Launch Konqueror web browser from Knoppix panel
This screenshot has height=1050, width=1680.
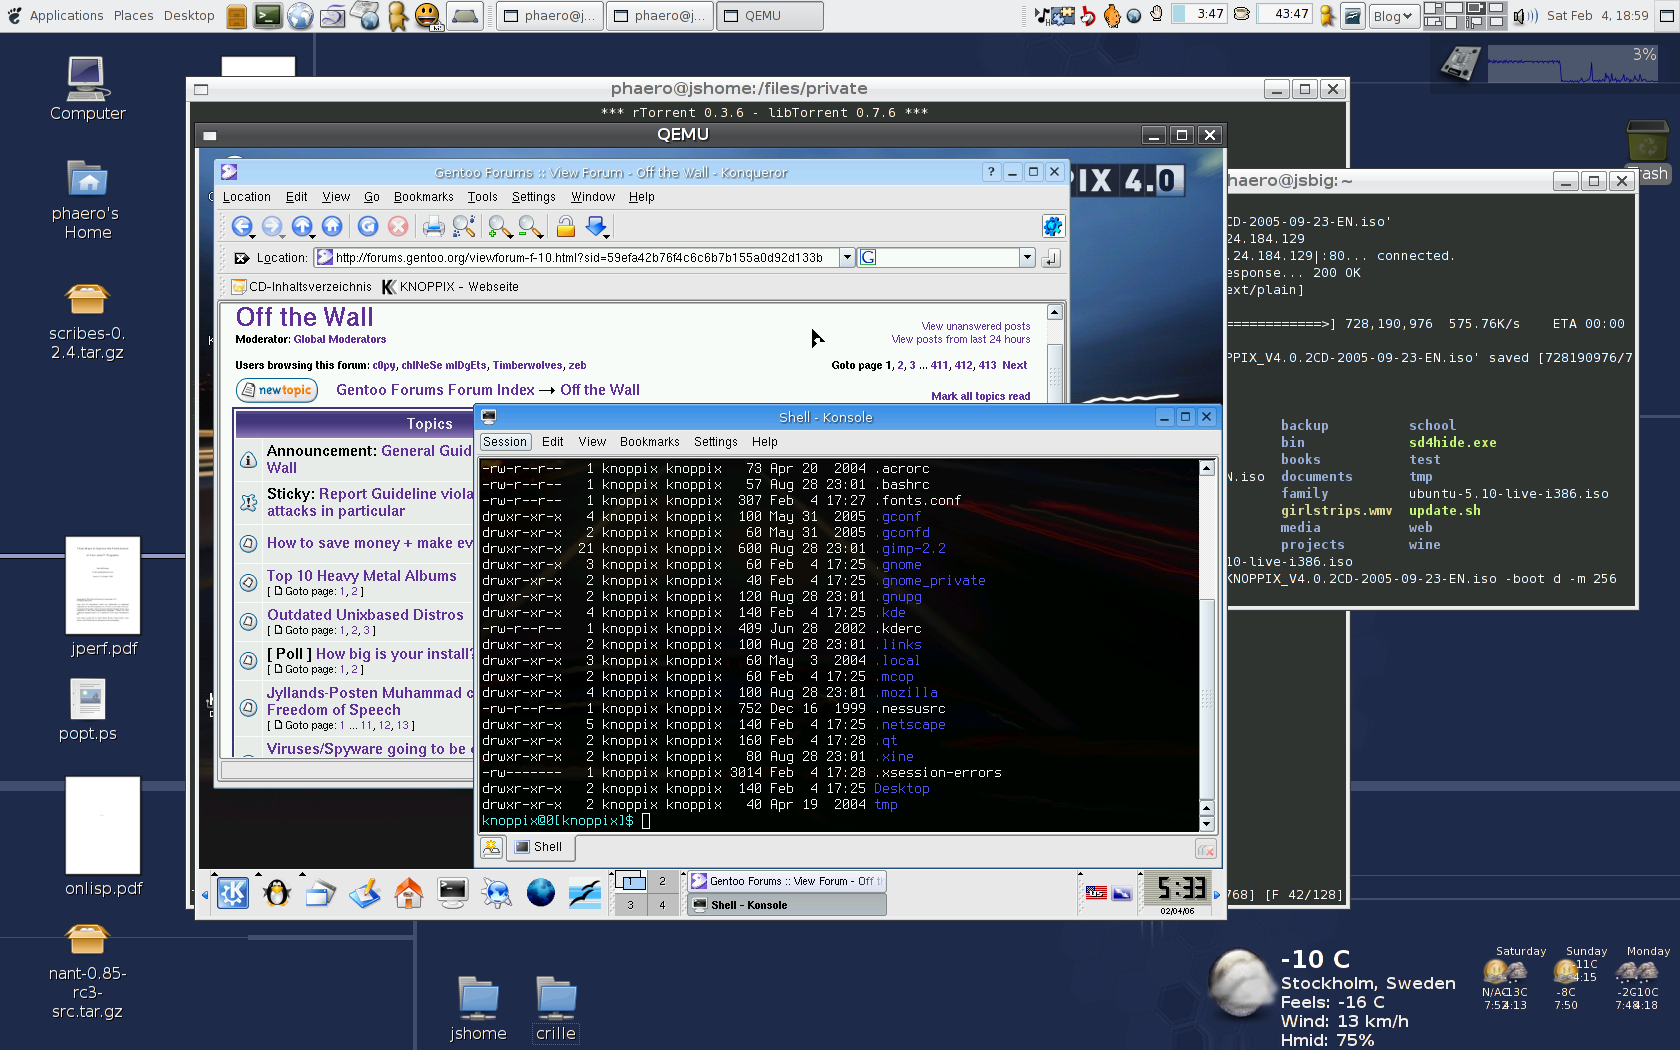497,893
